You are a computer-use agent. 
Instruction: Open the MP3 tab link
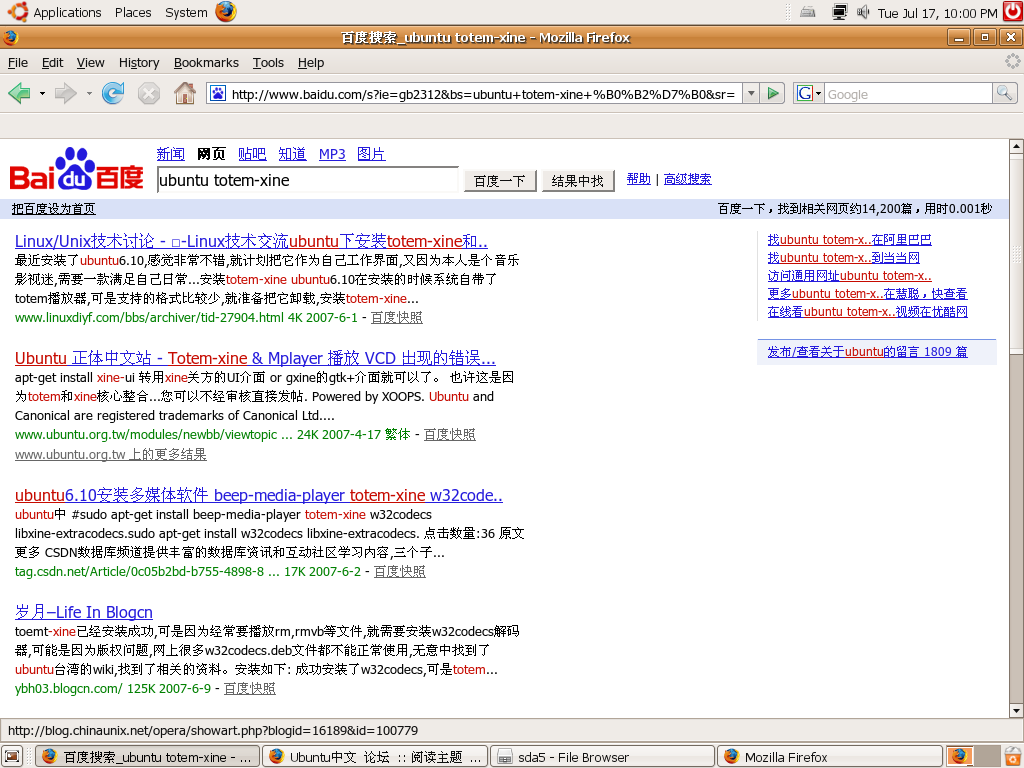[332, 154]
